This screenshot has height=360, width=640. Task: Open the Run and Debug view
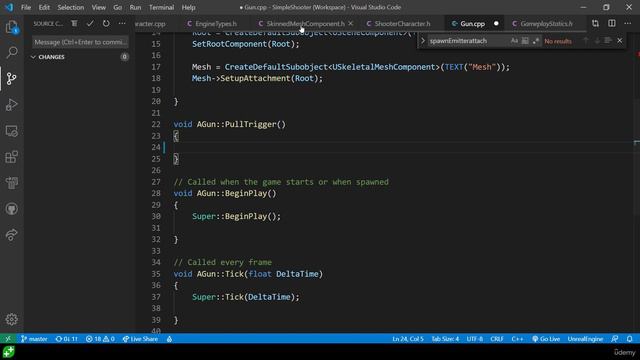[11, 104]
